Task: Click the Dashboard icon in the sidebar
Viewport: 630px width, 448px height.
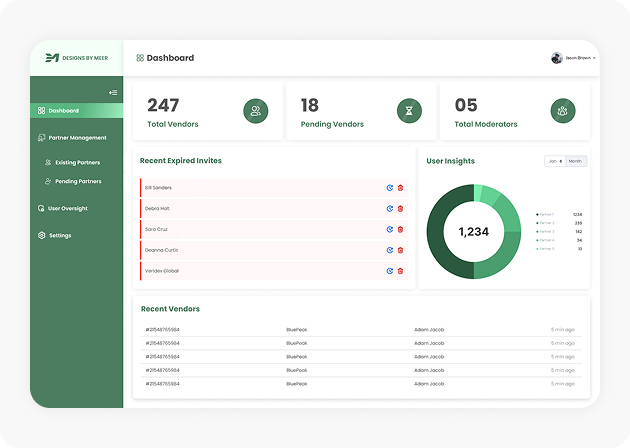Action: tap(41, 110)
